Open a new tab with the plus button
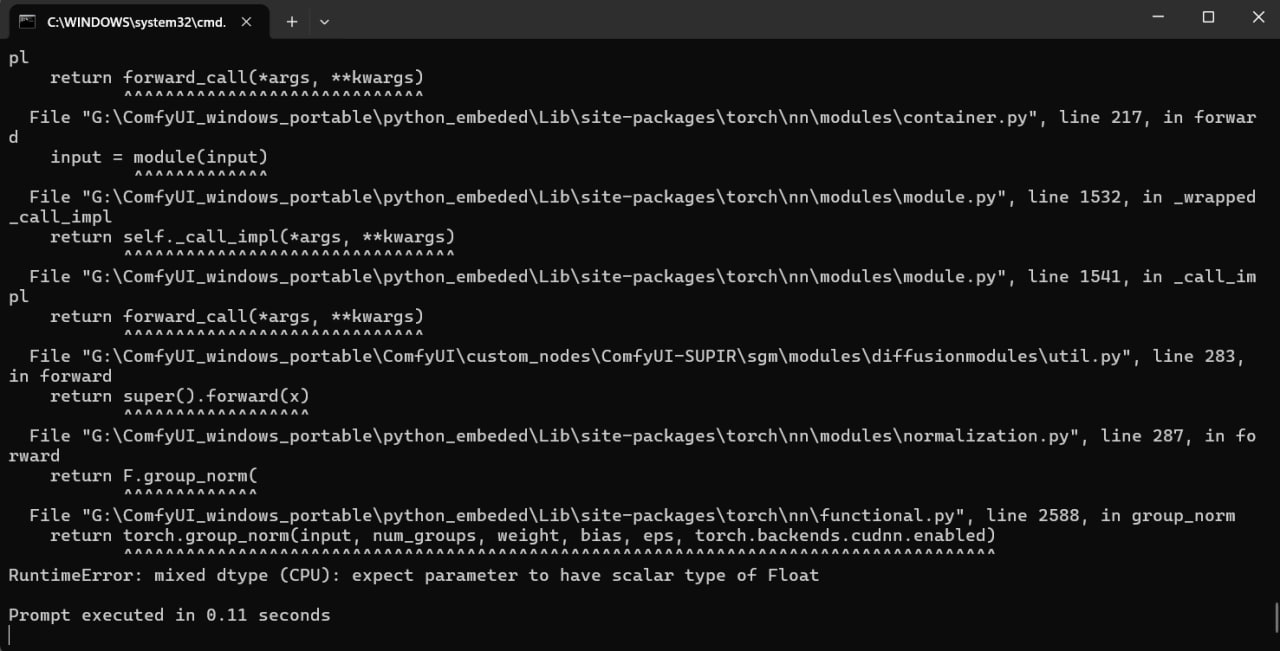This screenshot has width=1280, height=651. [x=292, y=21]
